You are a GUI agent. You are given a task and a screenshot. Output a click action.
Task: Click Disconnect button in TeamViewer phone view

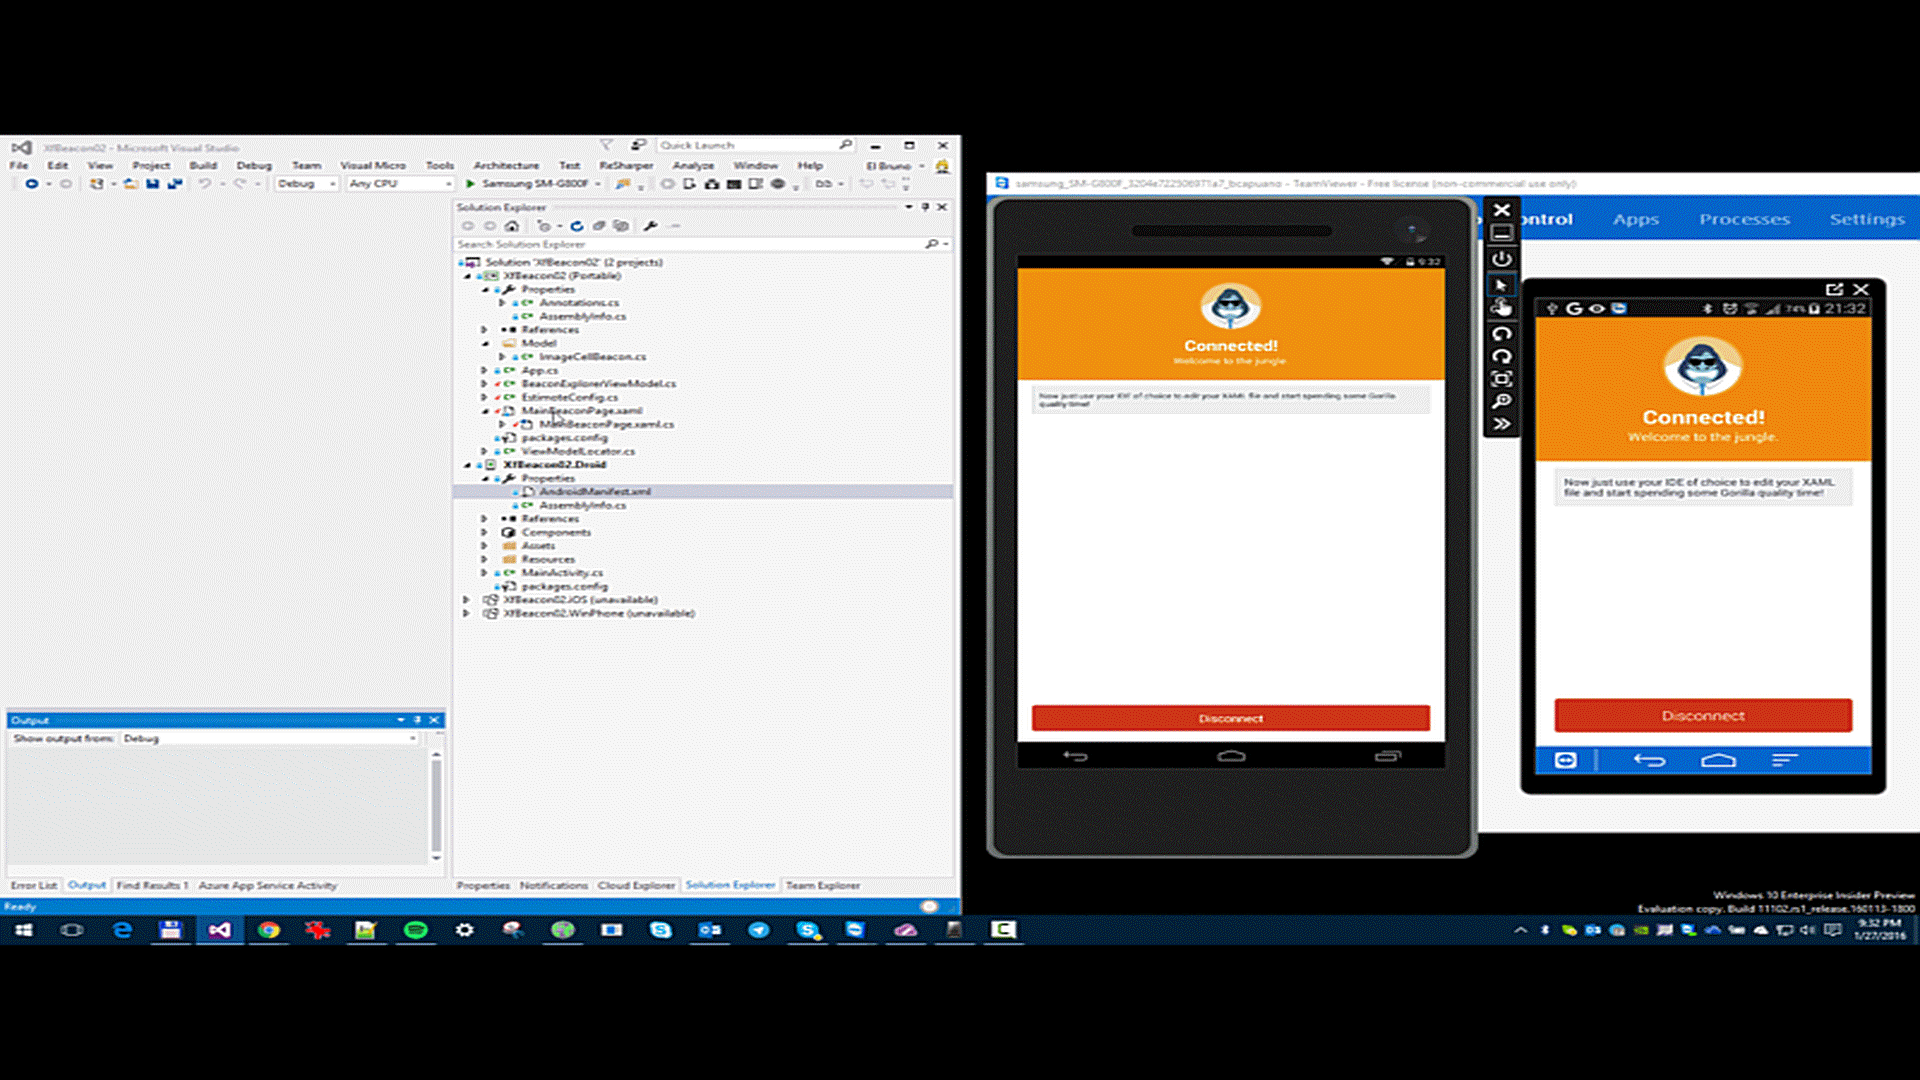1702,716
